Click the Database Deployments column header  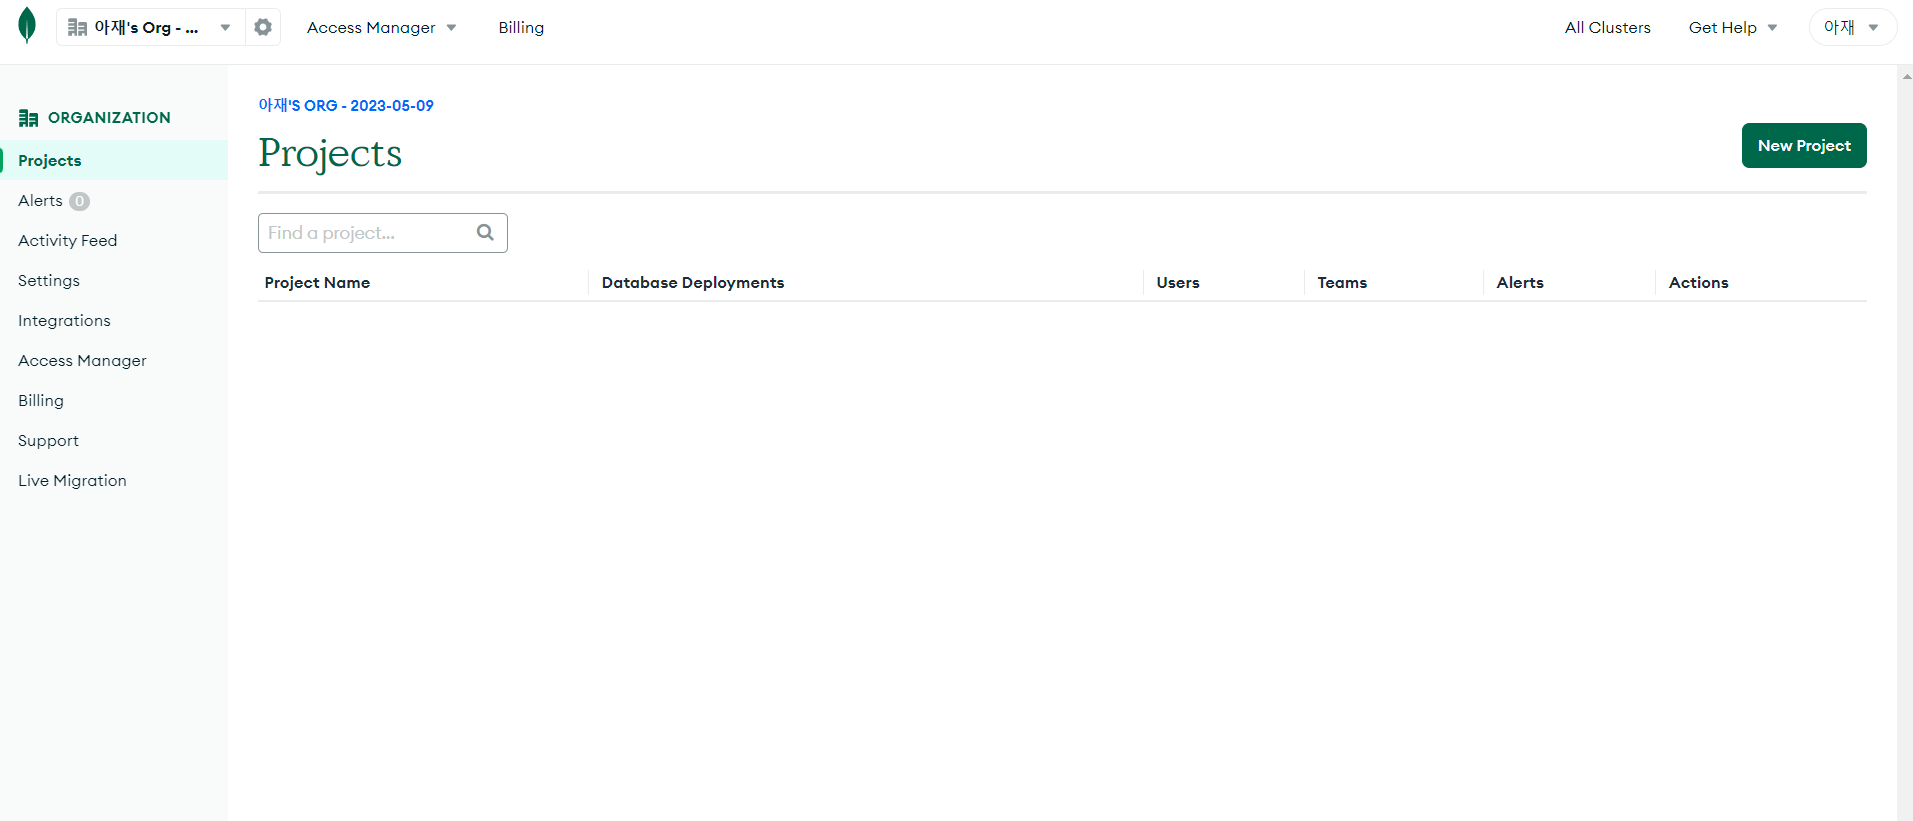click(x=693, y=282)
